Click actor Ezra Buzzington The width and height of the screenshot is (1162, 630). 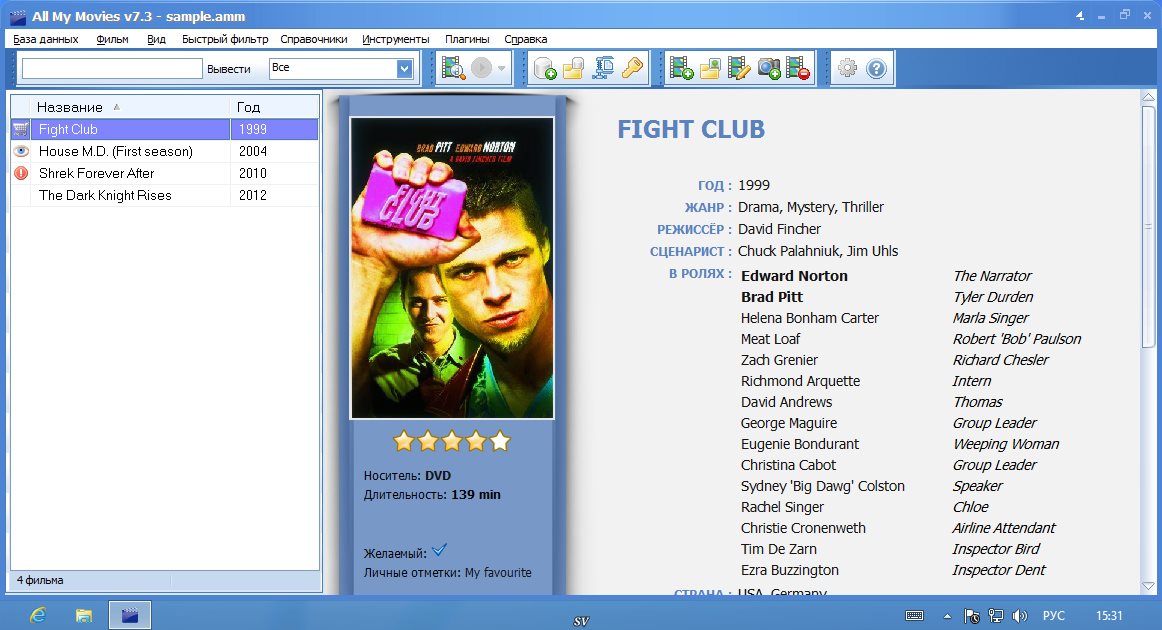click(x=790, y=570)
